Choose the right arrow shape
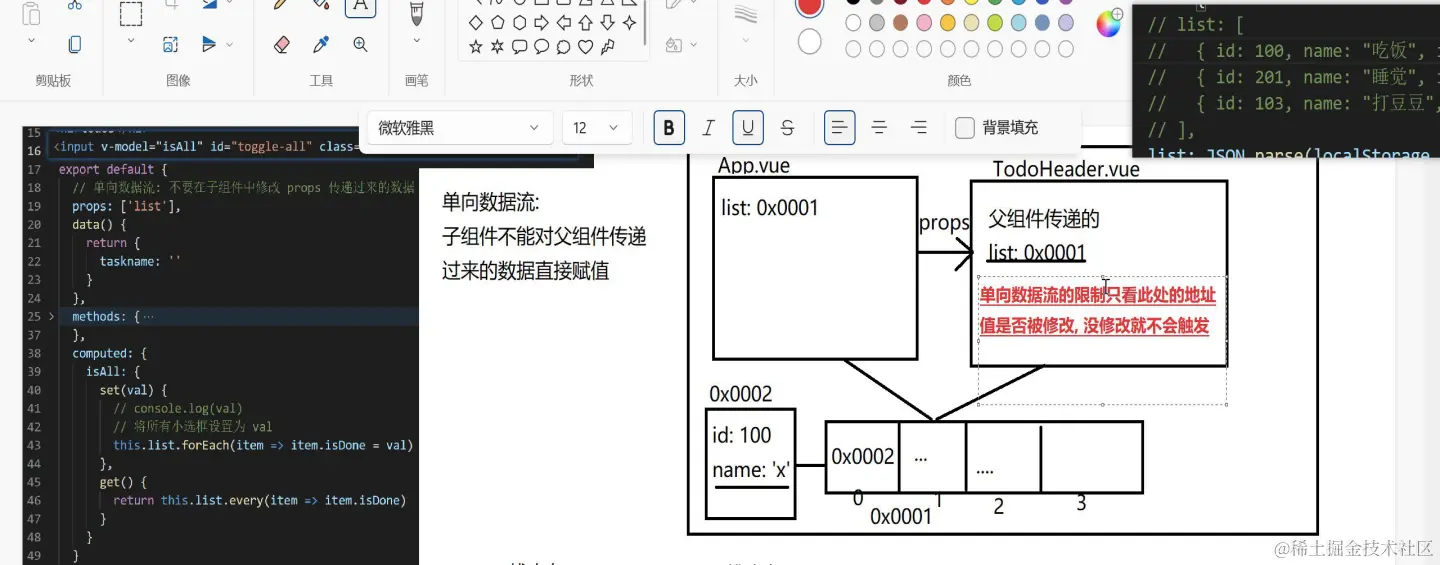This screenshot has width=1440, height=565. [x=542, y=22]
